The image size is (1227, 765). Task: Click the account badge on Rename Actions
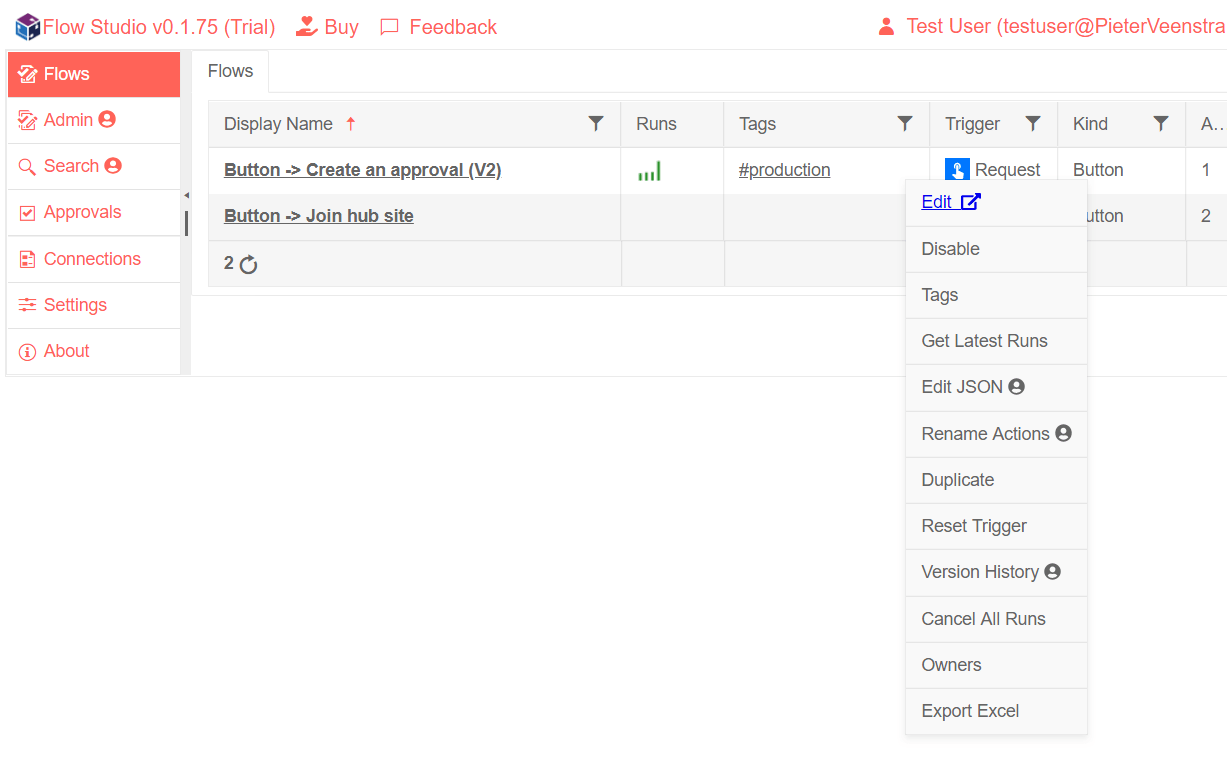coord(1063,433)
